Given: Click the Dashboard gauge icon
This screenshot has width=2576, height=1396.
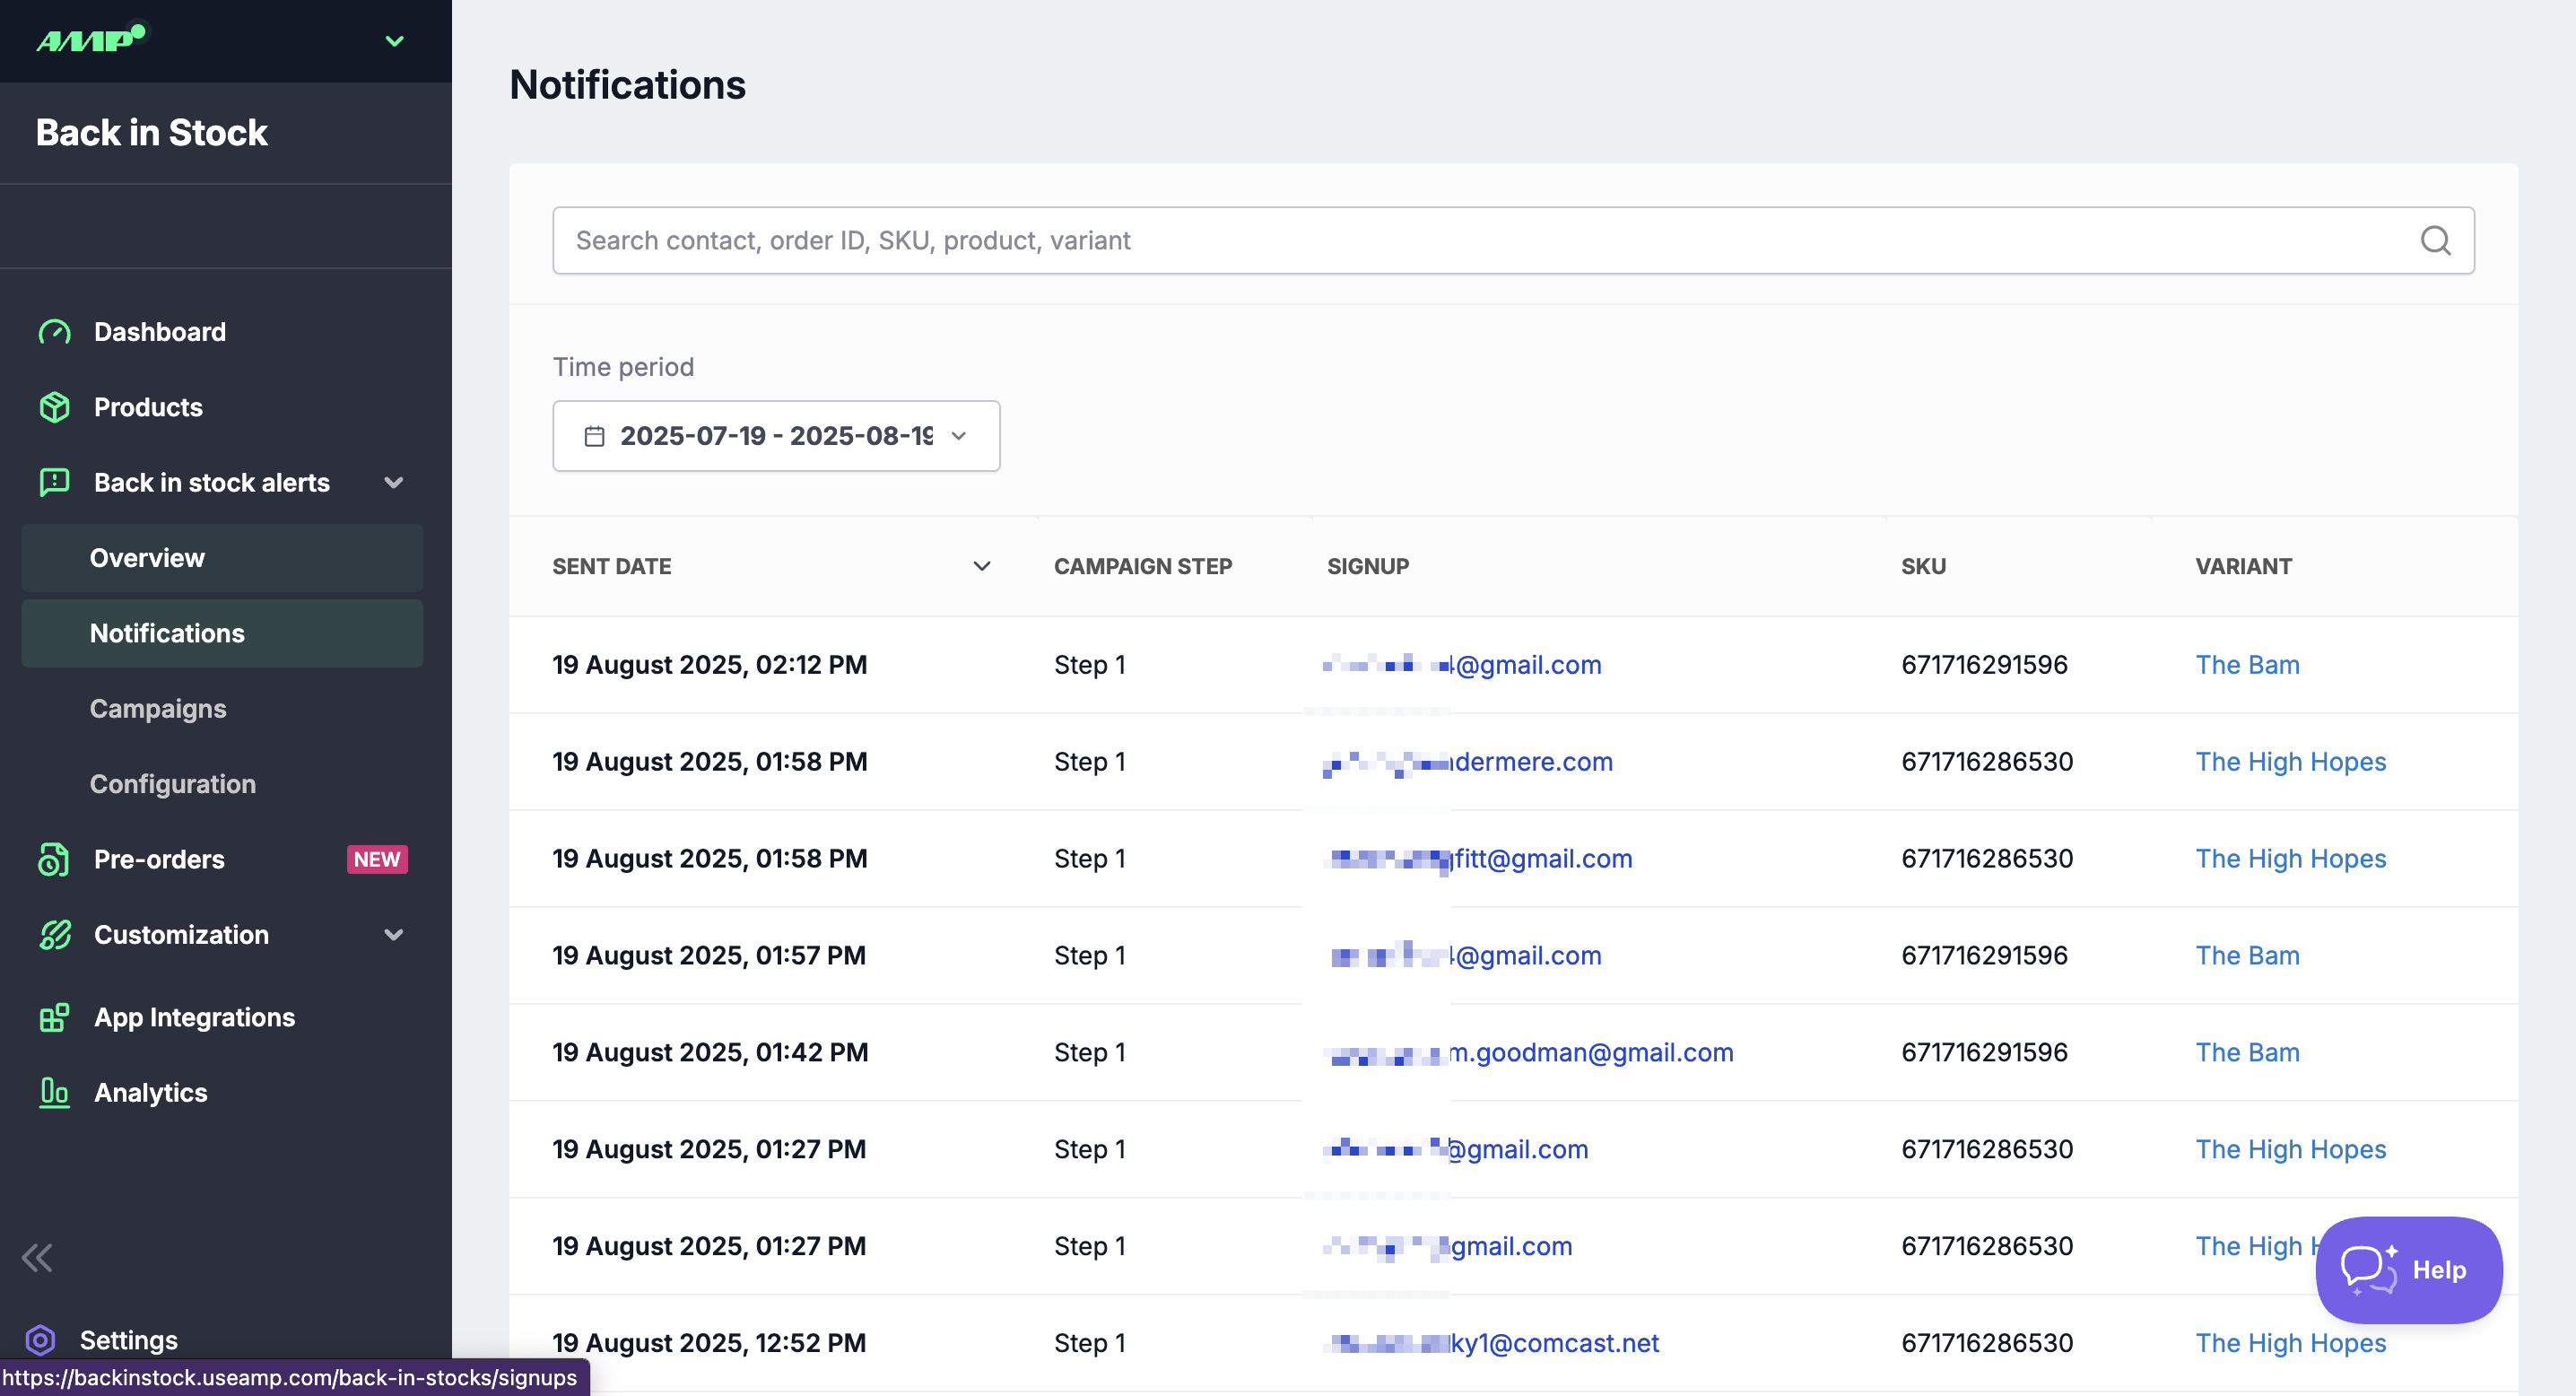Looking at the screenshot, I should click(55, 332).
